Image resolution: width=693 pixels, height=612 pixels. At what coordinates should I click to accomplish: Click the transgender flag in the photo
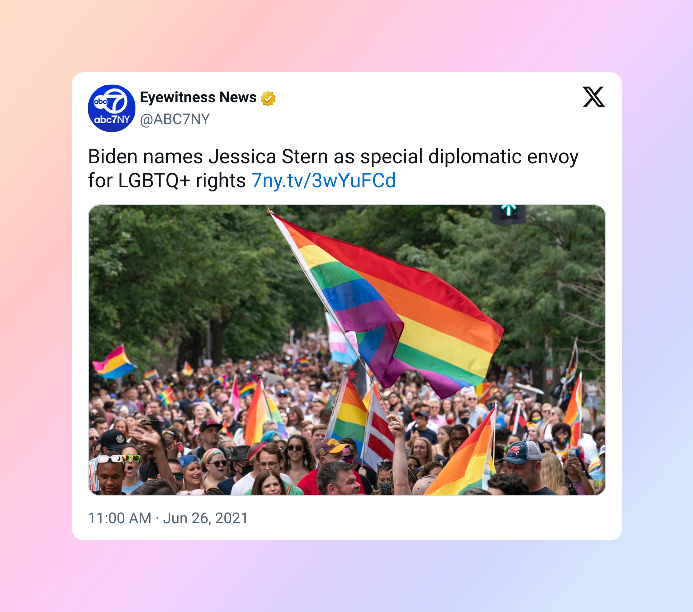click(341, 340)
